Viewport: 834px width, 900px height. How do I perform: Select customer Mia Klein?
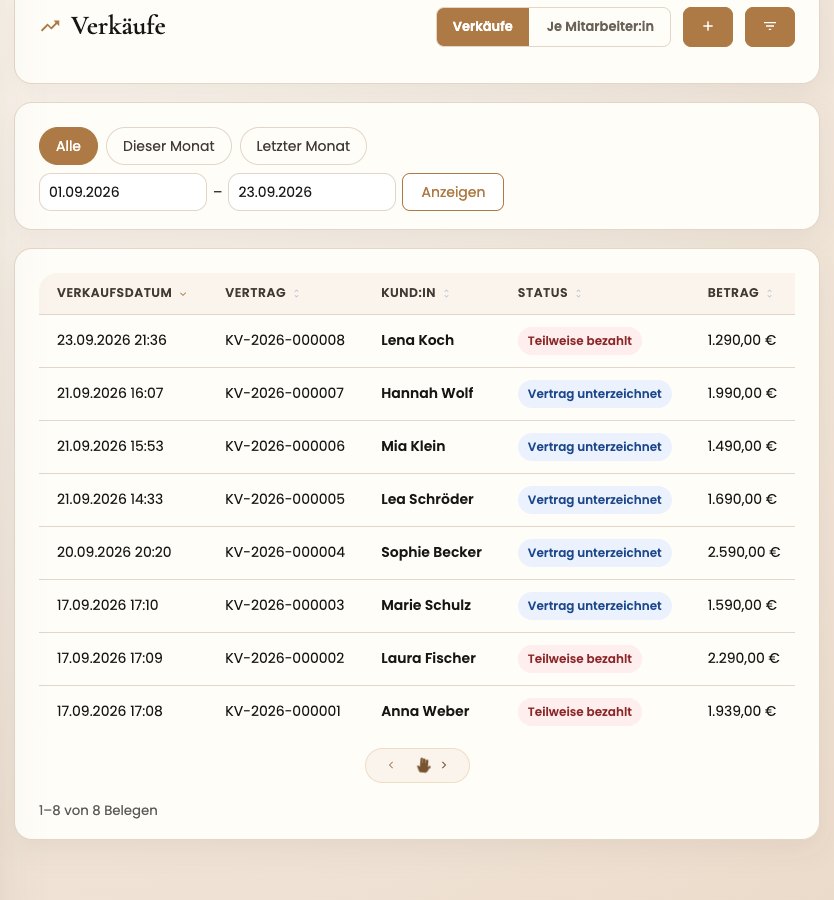coord(413,446)
